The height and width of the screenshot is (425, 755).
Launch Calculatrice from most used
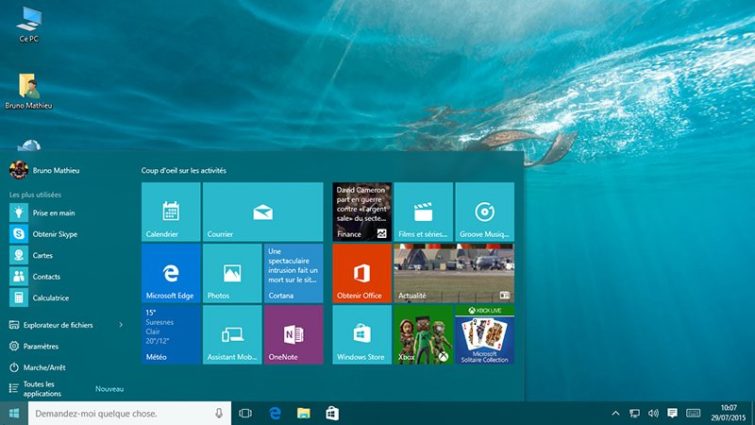pyautogui.click(x=65, y=297)
